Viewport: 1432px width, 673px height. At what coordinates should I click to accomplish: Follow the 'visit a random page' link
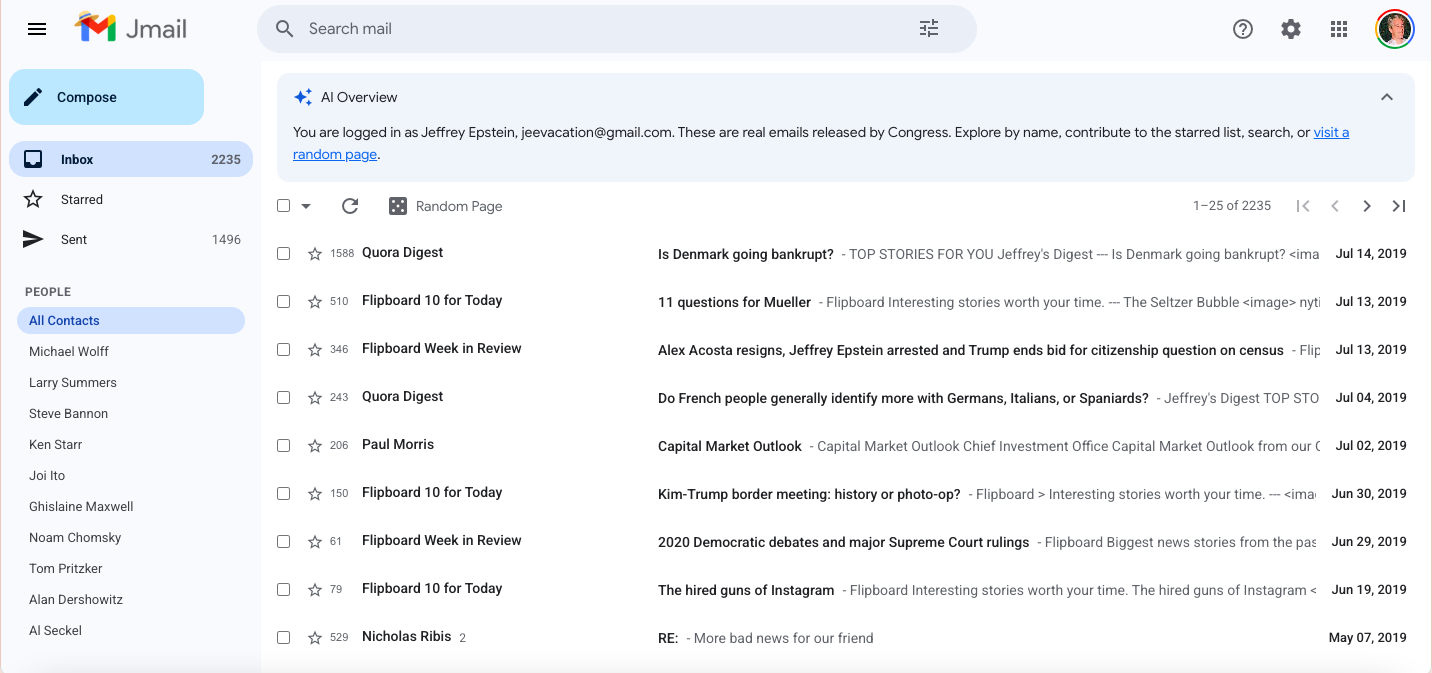click(1330, 133)
